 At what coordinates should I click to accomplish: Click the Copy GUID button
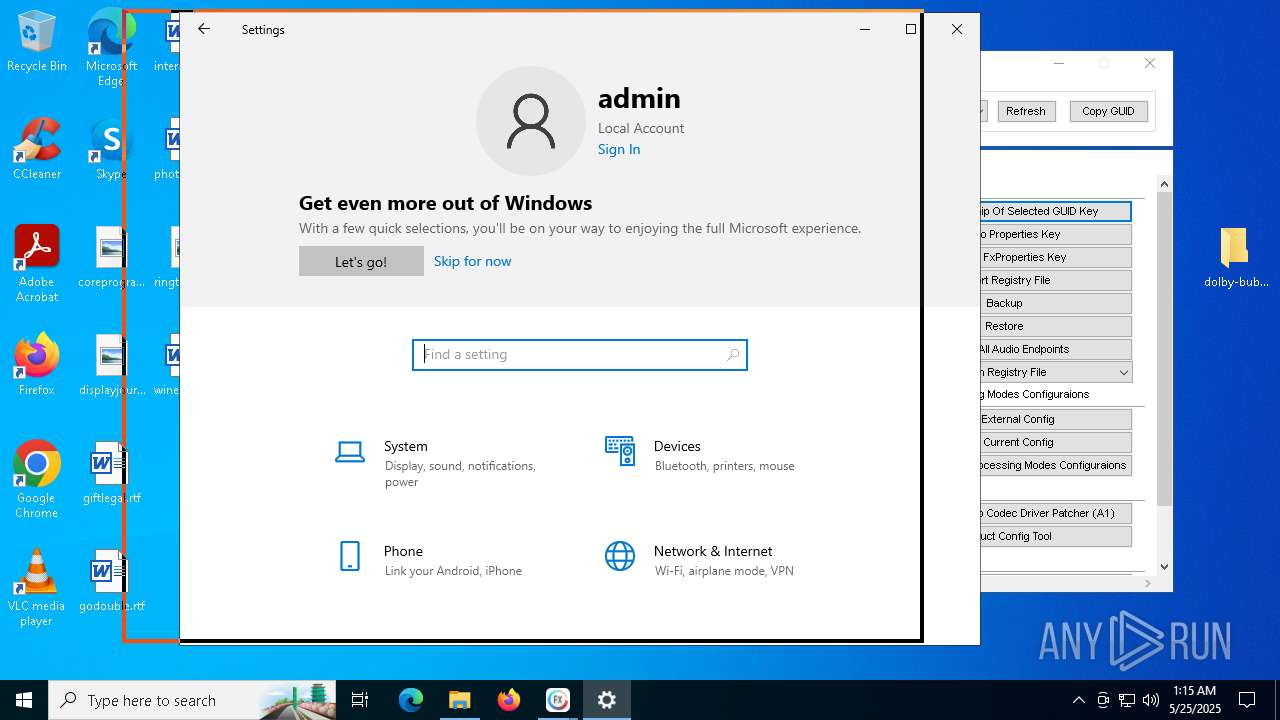[1108, 111]
